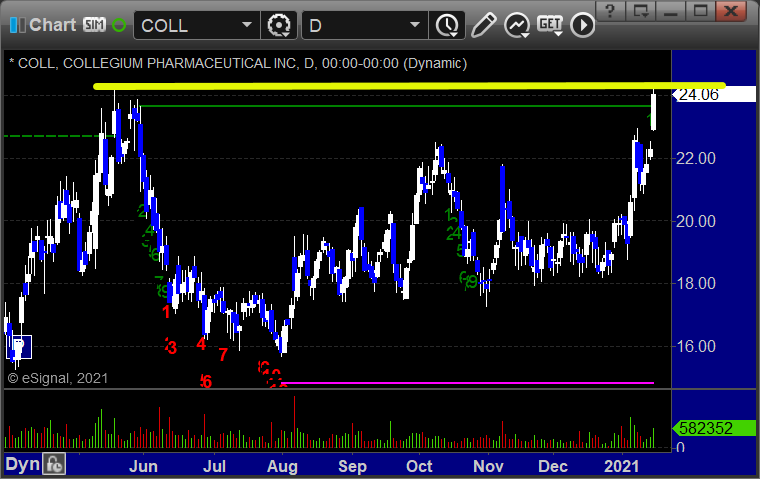Toggle the lock icon beside Dyn
Viewport: 760px width, 479px height.
click(54, 464)
